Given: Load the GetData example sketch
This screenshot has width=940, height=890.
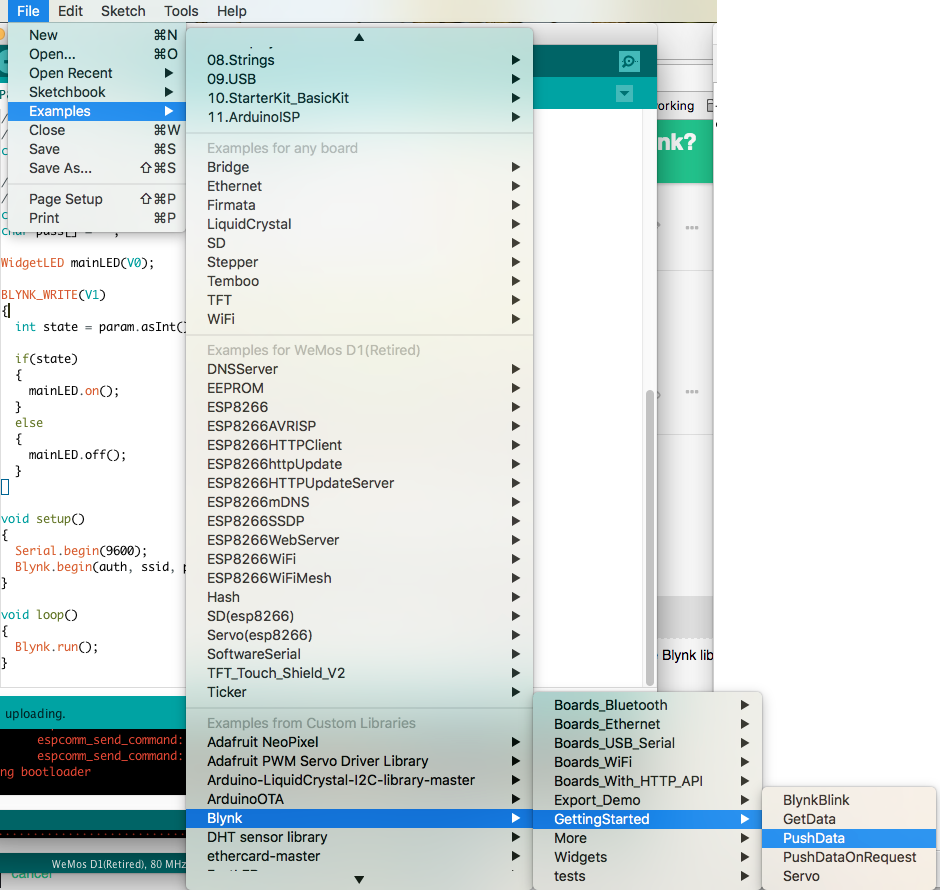Looking at the screenshot, I should coord(849,819).
